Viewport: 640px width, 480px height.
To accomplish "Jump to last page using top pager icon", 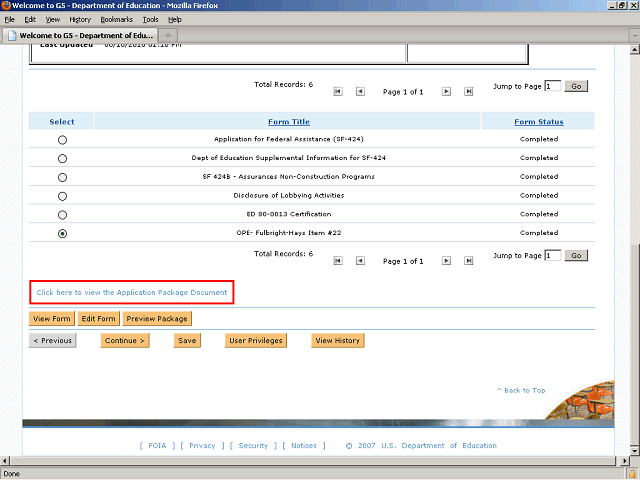I will (469, 91).
